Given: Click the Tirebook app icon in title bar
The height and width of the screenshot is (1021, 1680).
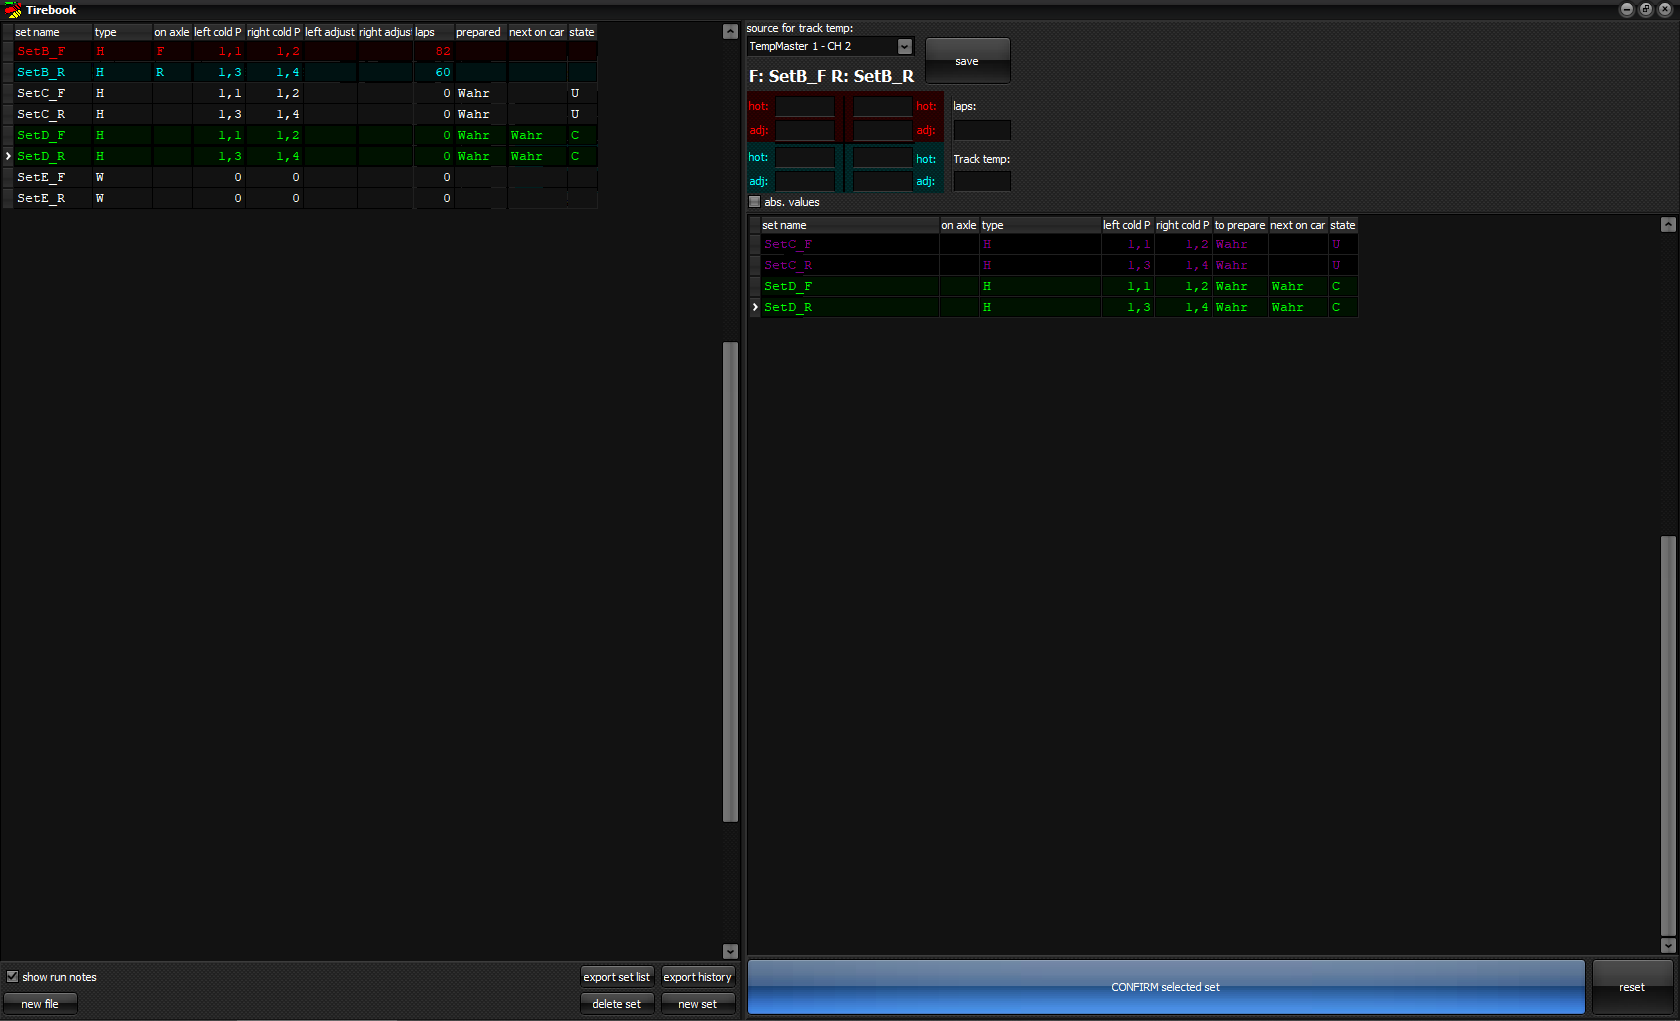Looking at the screenshot, I should point(13,10).
